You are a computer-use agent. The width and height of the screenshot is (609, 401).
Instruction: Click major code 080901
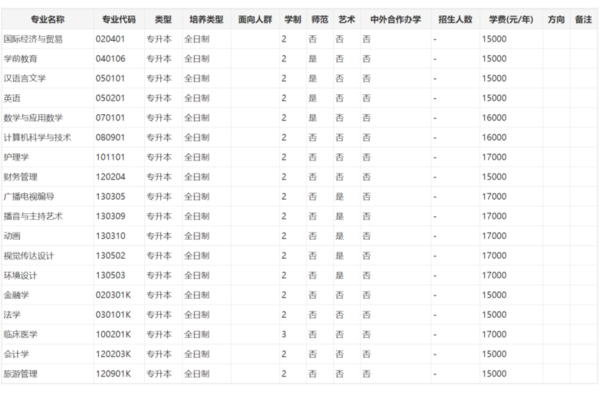110,138
